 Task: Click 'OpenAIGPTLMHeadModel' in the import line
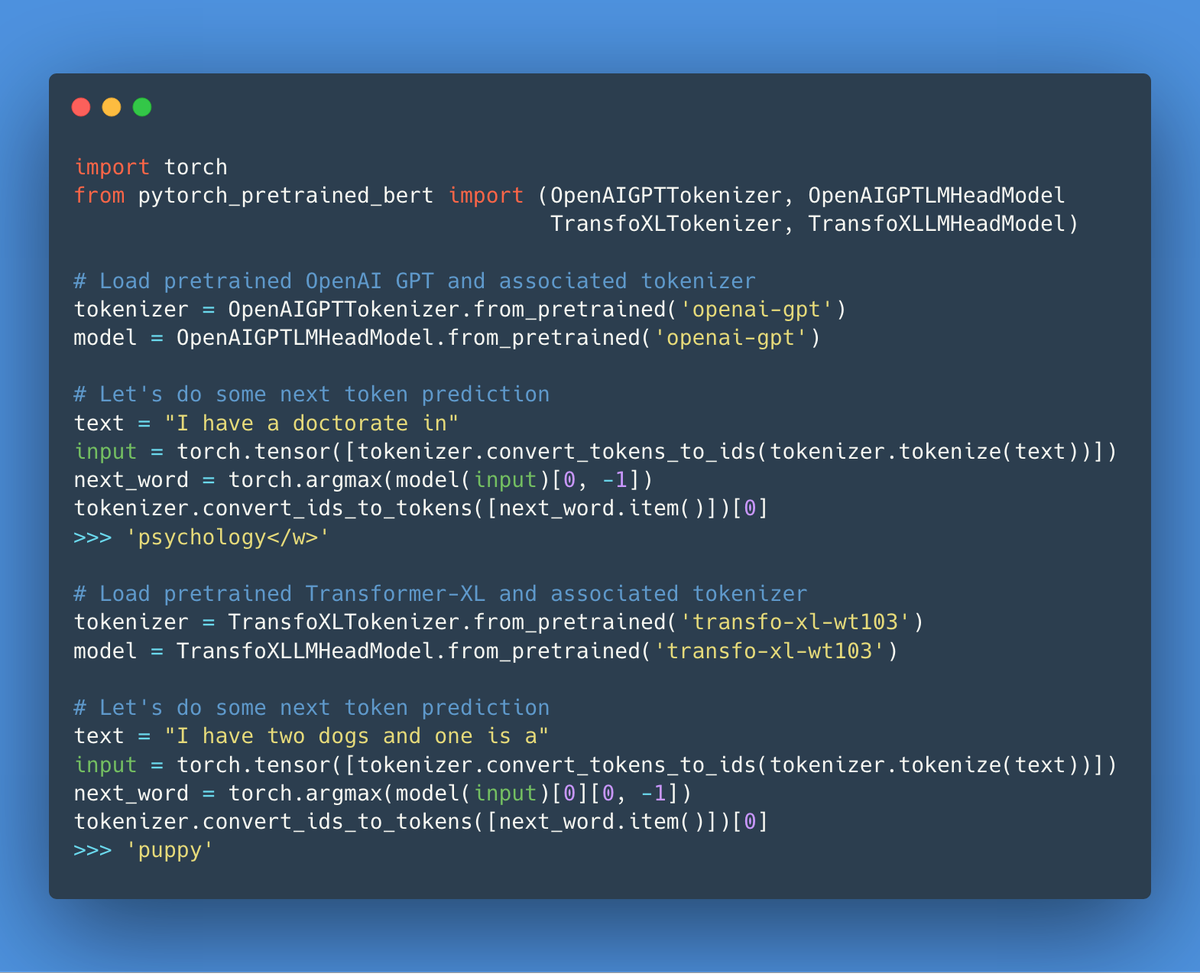point(937,195)
